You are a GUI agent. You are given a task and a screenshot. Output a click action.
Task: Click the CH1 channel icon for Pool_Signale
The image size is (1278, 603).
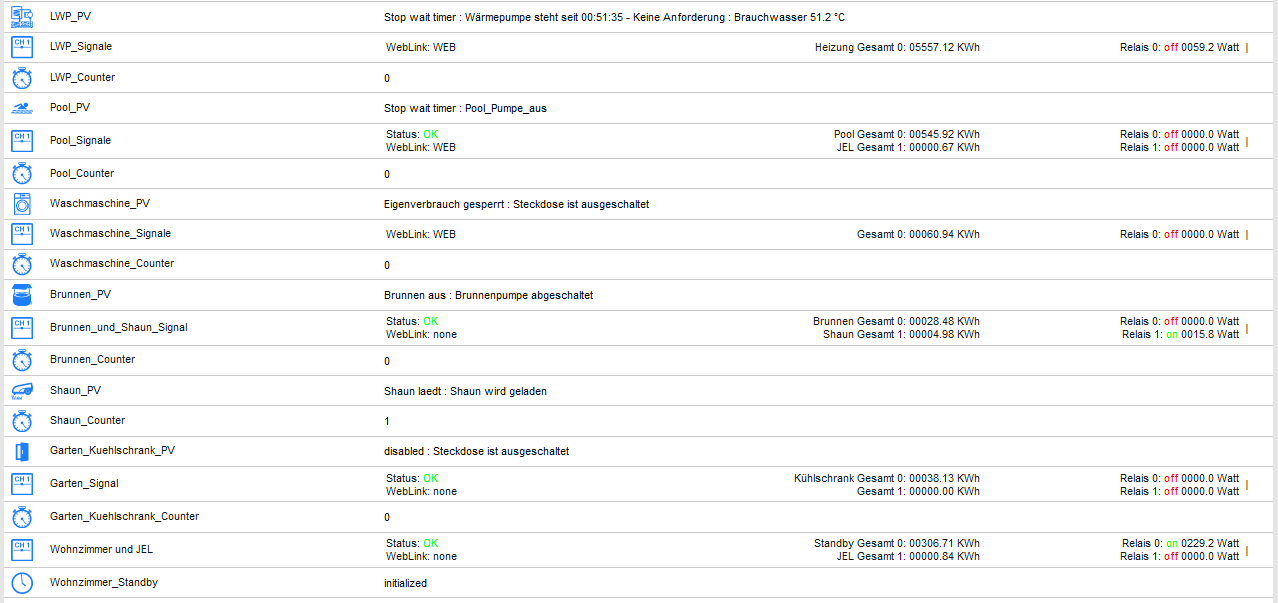coord(22,141)
